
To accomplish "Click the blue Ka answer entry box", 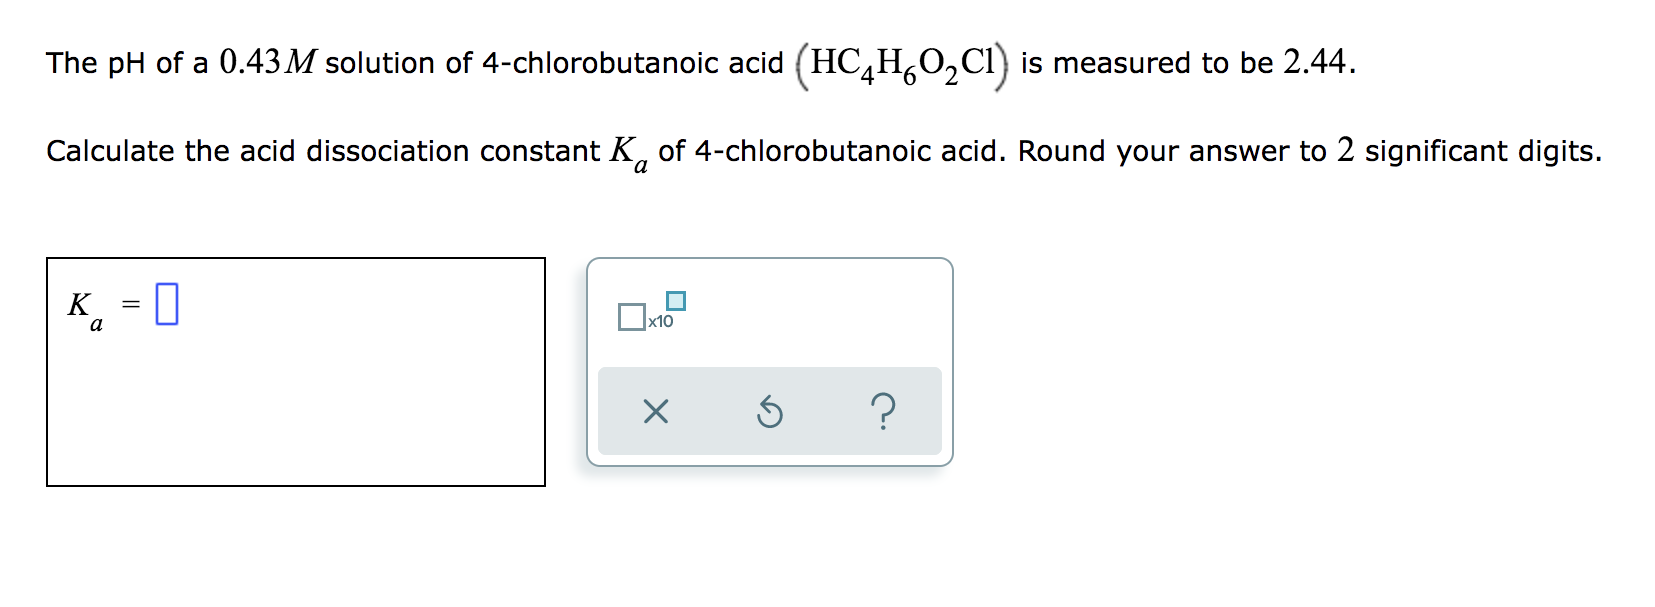I will click(x=166, y=305).
